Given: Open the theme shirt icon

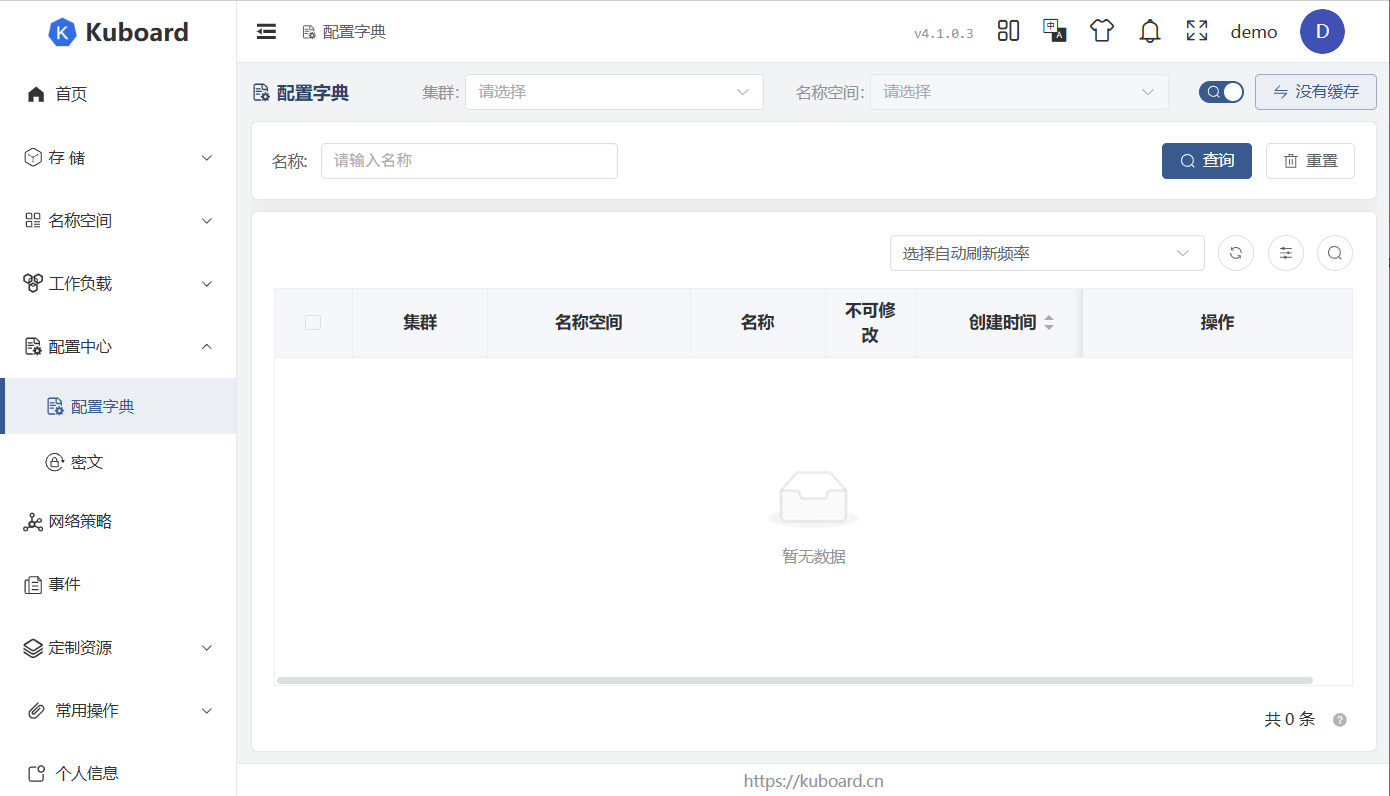Looking at the screenshot, I should pyautogui.click(x=1102, y=31).
